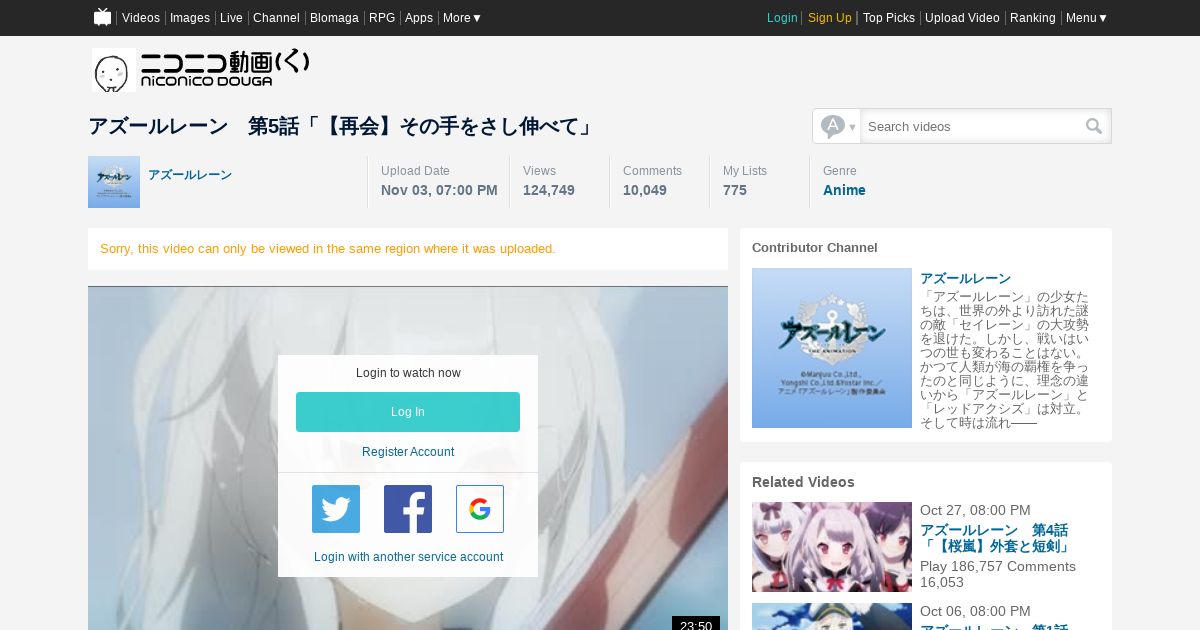
Task: Click the uploader channel avatar thumbnail
Action: point(114,182)
